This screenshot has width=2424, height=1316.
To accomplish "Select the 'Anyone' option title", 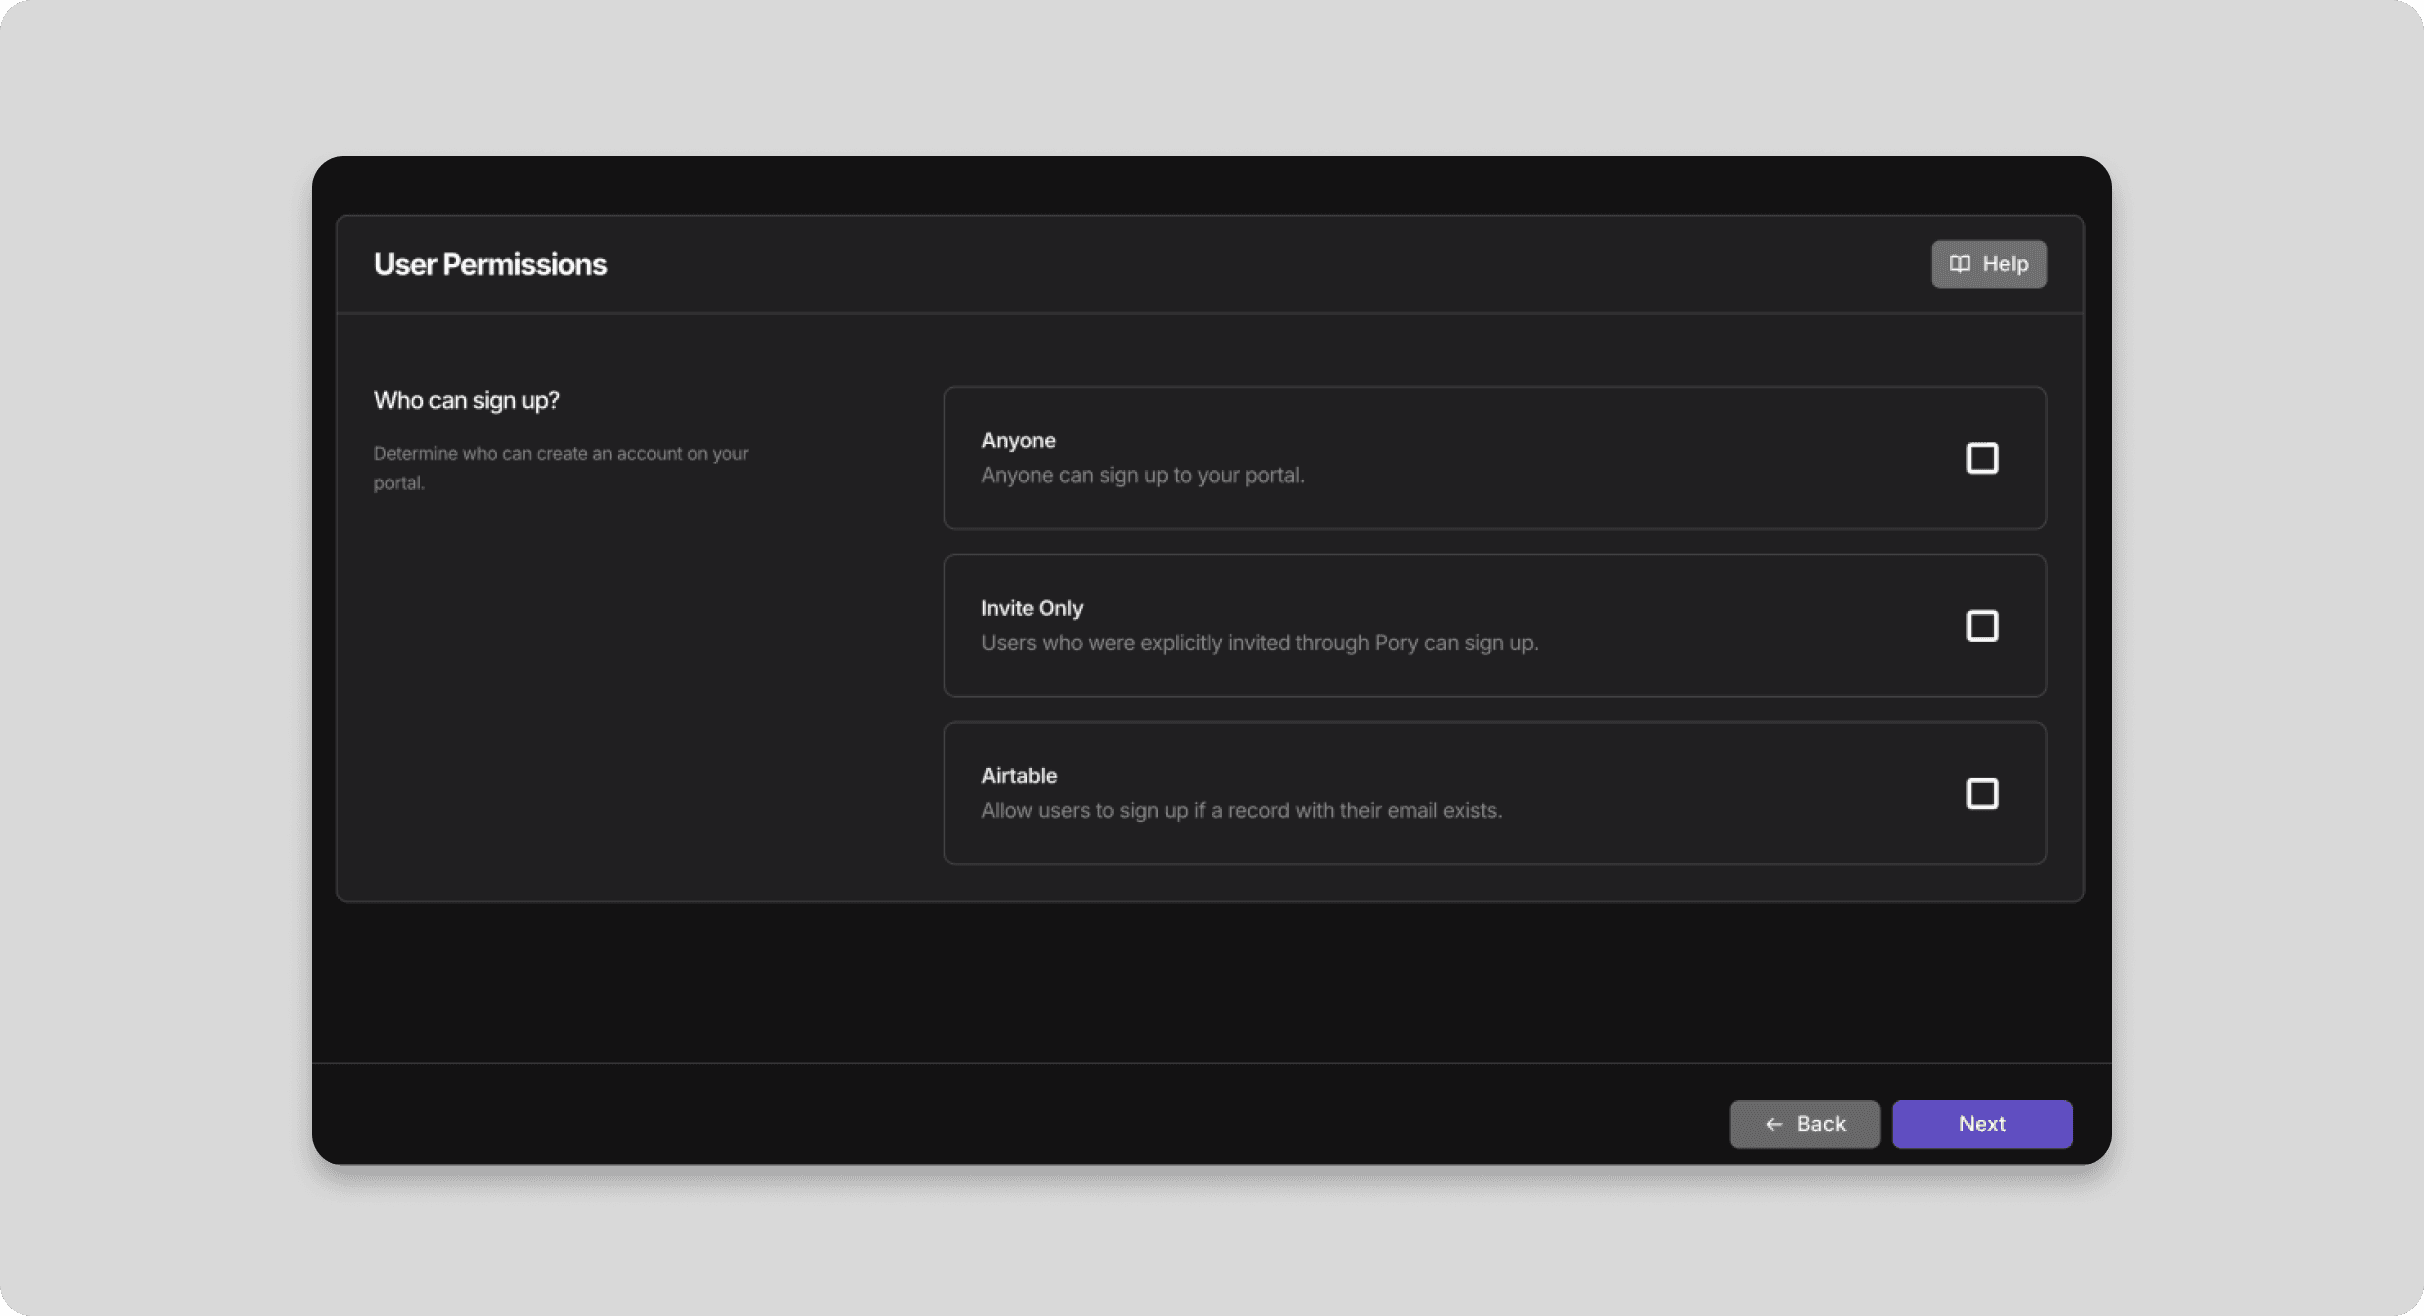I will (1018, 440).
